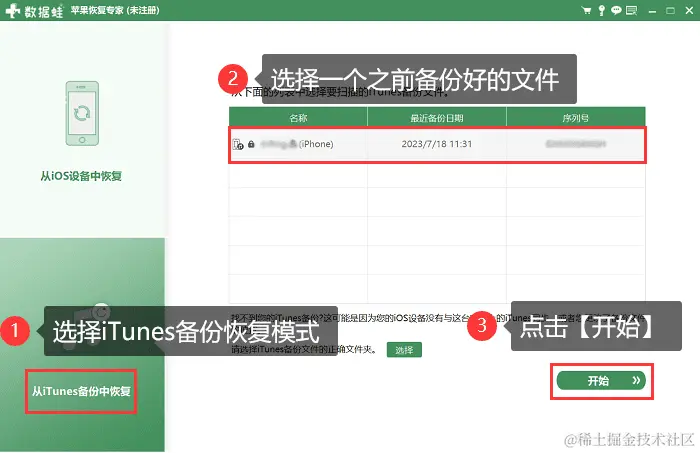Open the title bar menu icon

click(631, 10)
